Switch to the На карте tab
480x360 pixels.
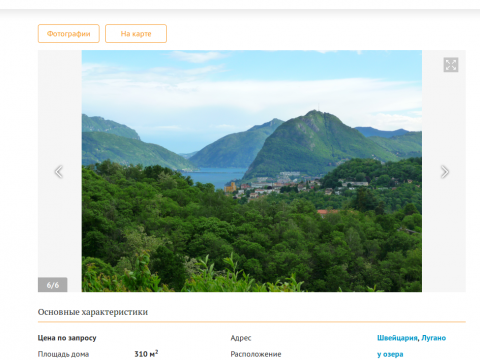point(136,33)
